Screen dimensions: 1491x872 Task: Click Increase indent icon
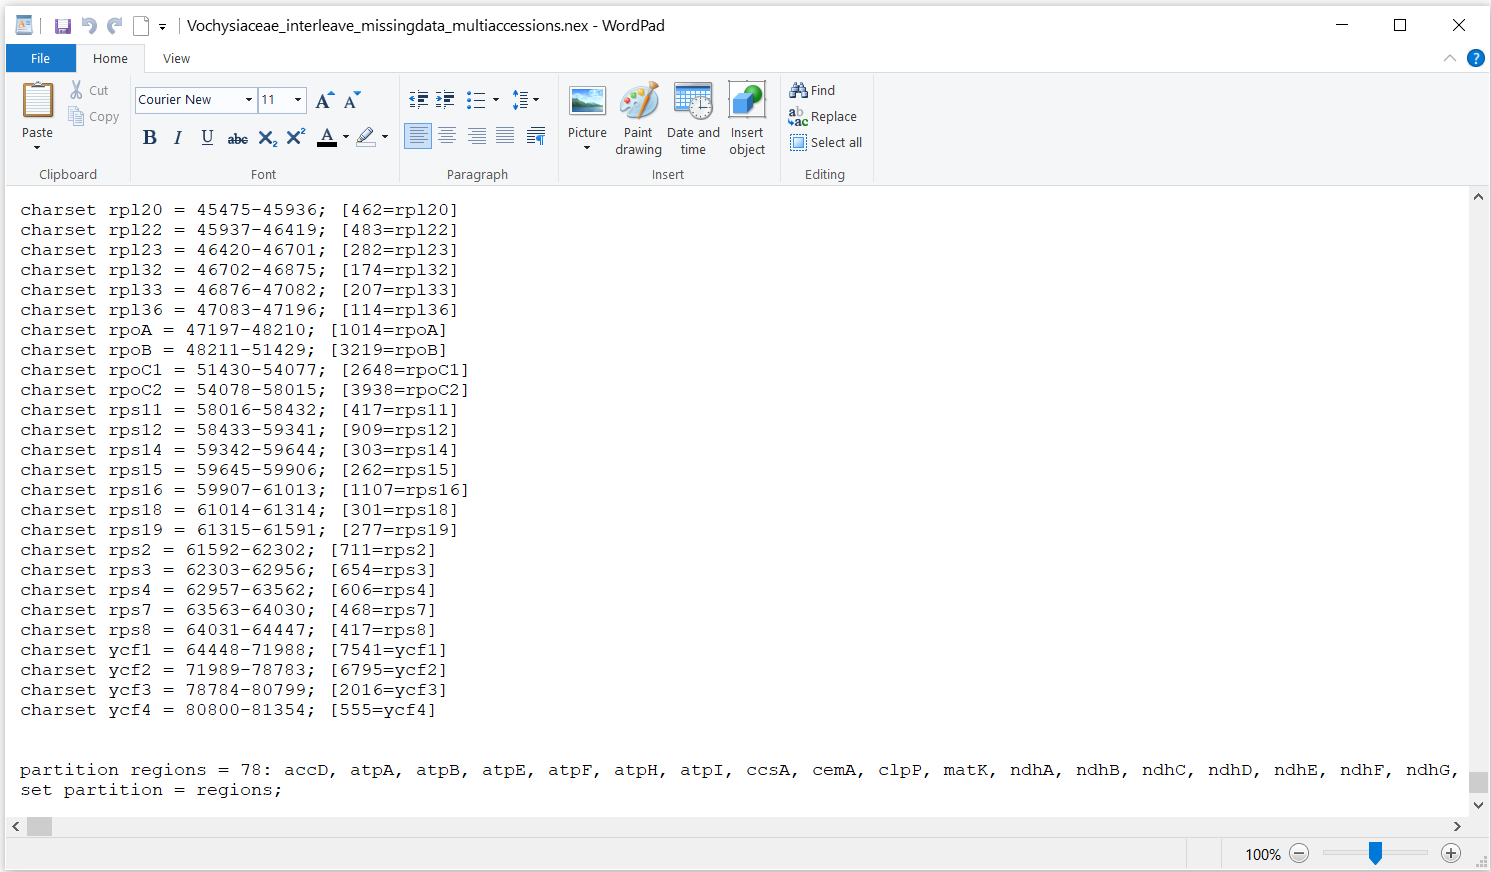[x=445, y=100]
